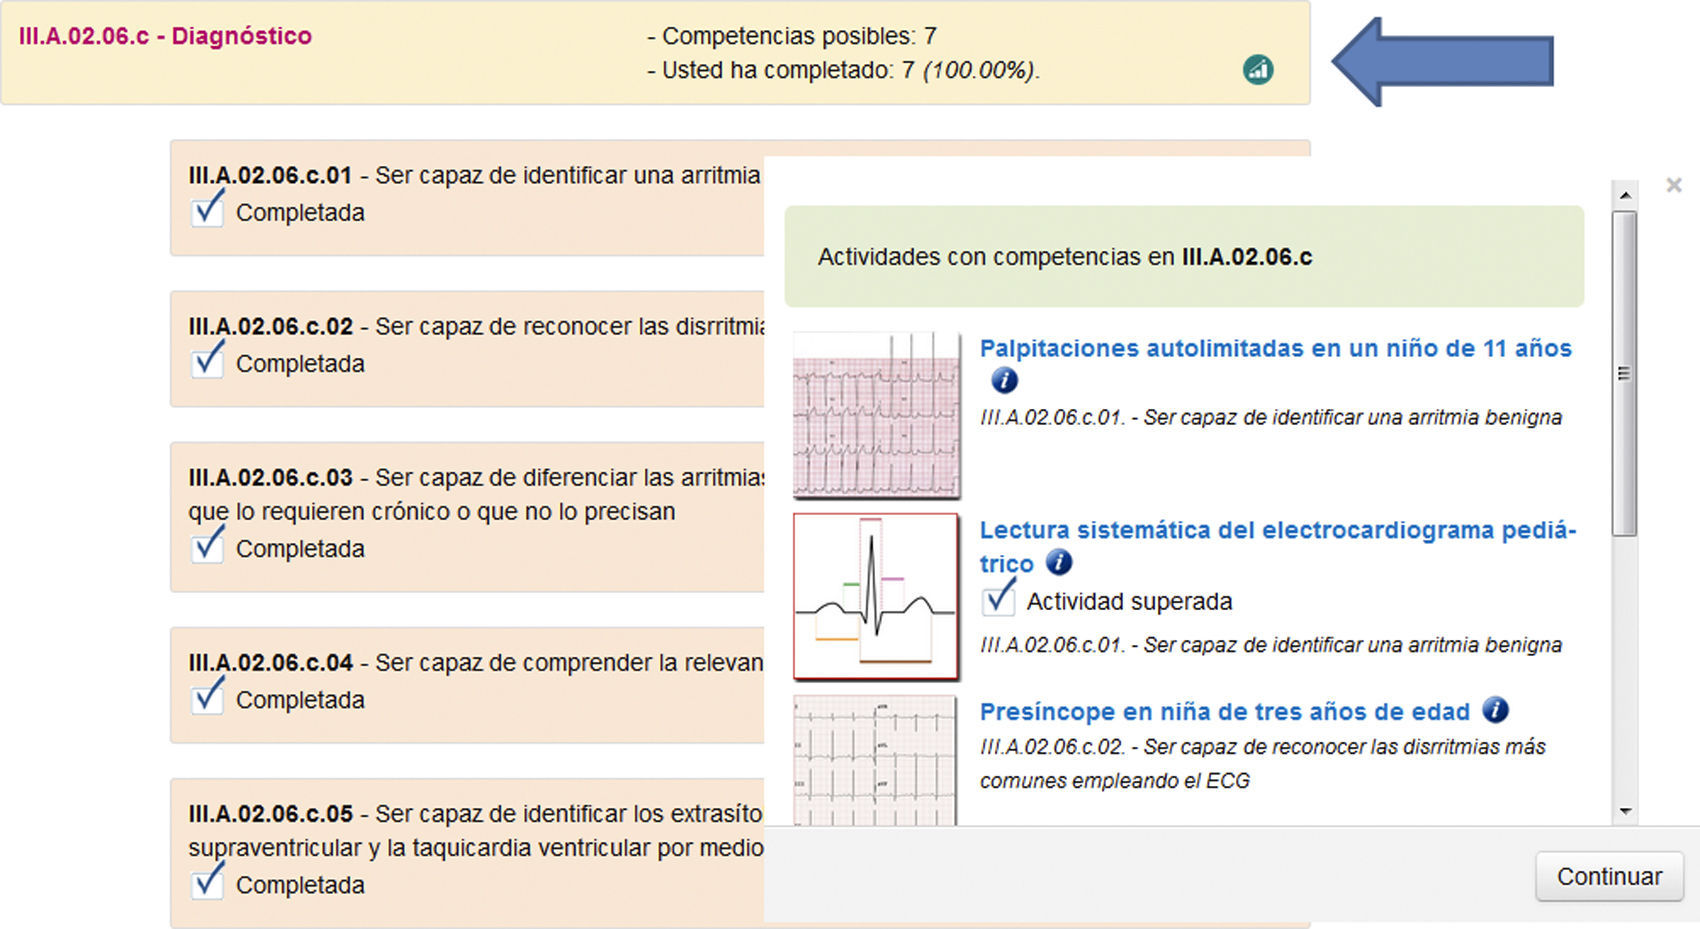Toggle Completada checkbox for competency c.05
The image size is (1700, 929).
point(207,883)
